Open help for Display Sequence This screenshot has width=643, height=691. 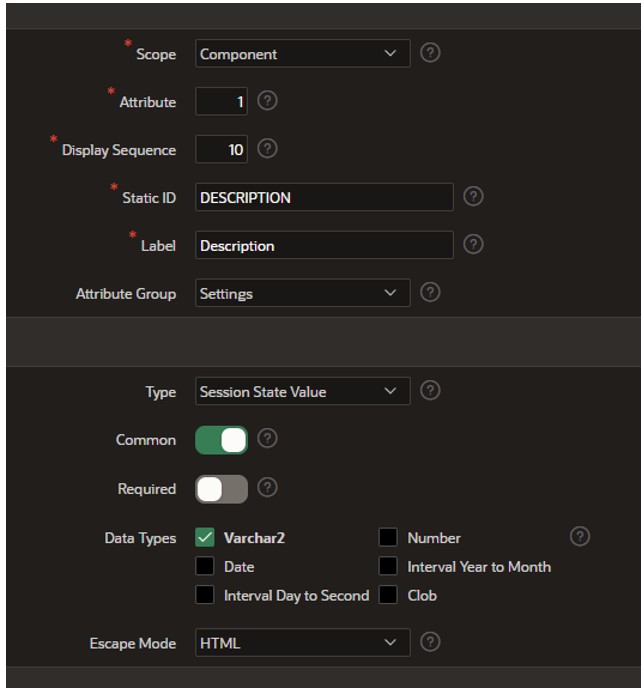[x=267, y=149]
